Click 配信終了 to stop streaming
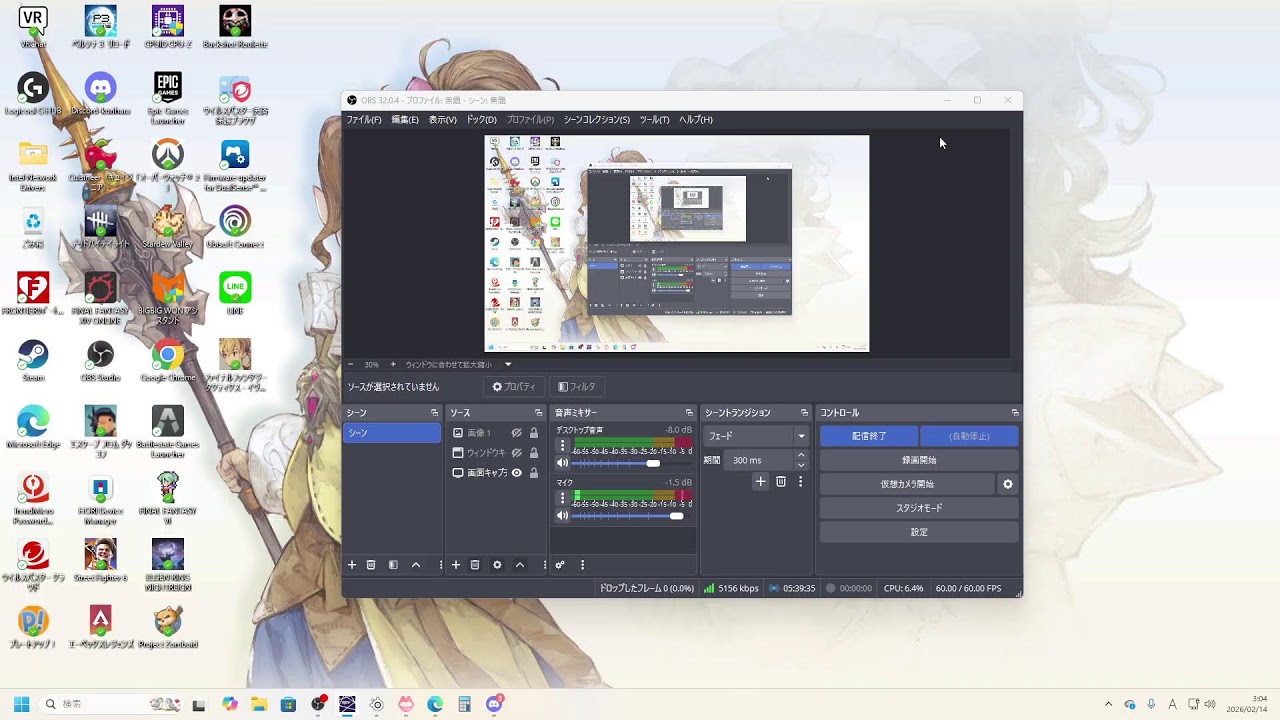 (869, 436)
